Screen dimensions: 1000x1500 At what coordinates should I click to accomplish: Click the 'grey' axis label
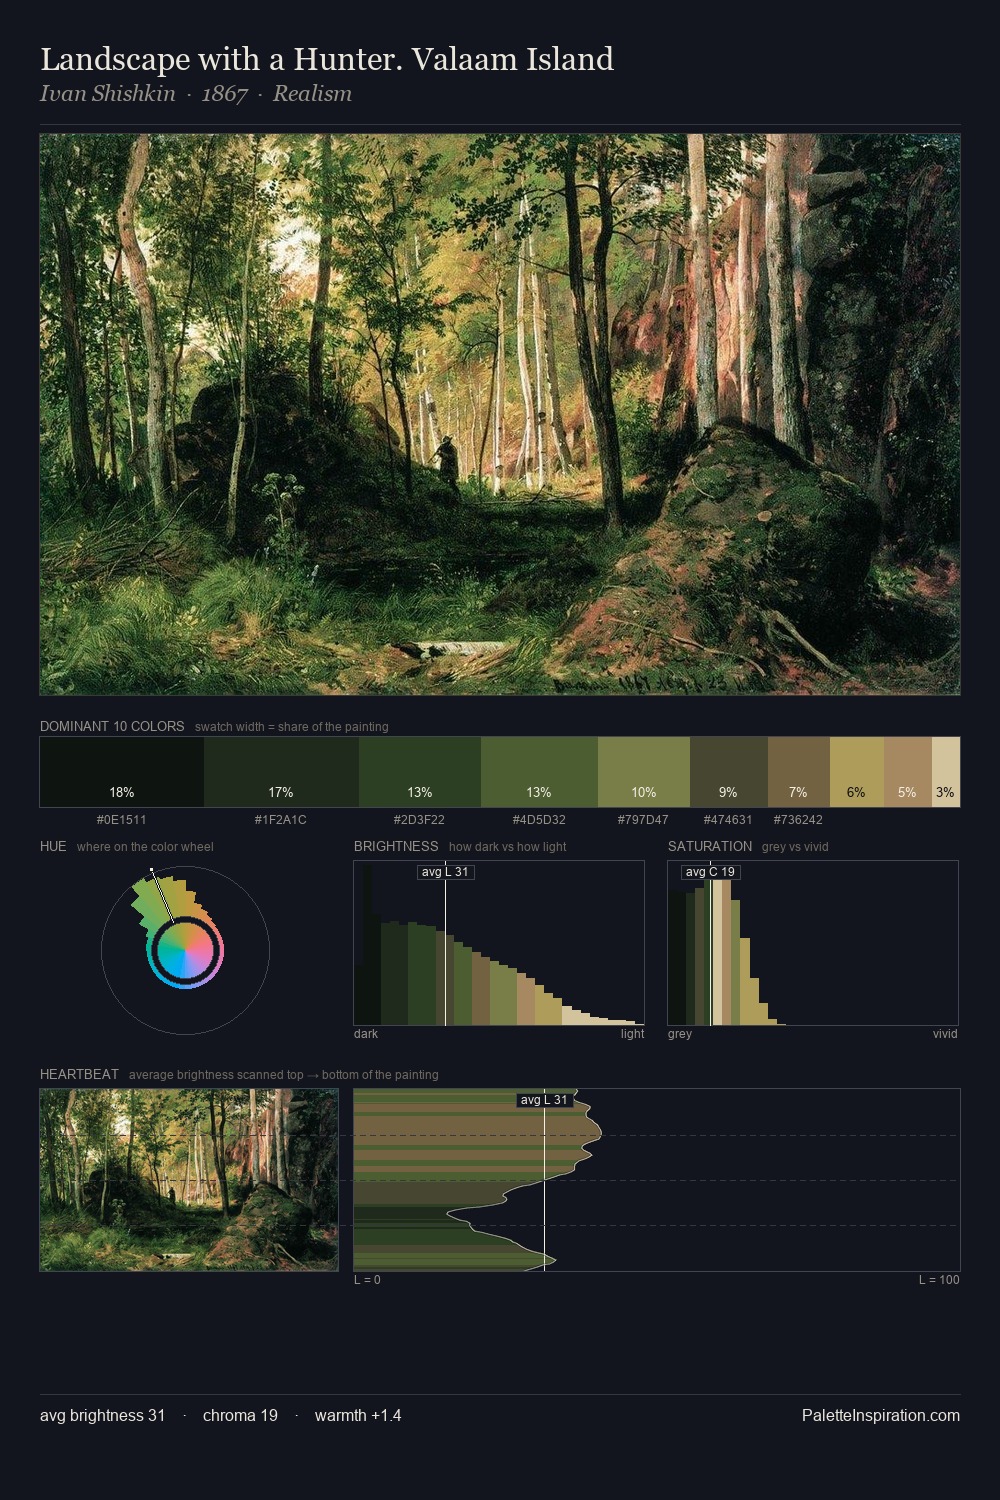680,1034
